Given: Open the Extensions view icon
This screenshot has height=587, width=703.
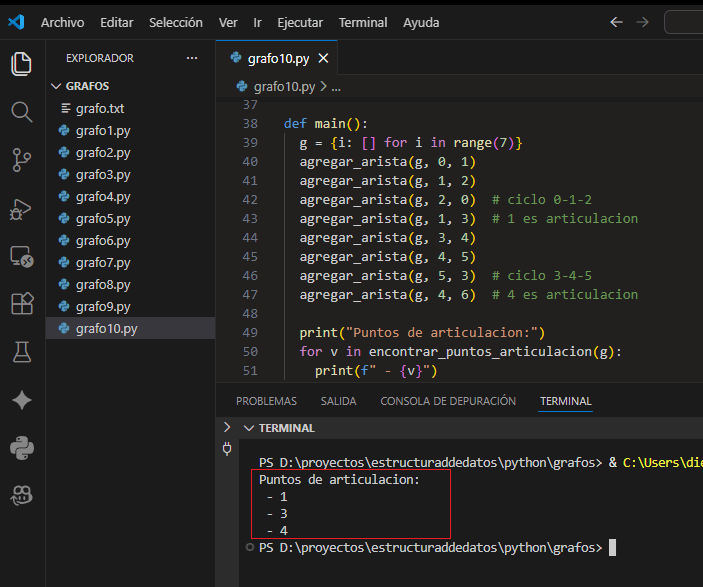Looking at the screenshot, I should (21, 304).
